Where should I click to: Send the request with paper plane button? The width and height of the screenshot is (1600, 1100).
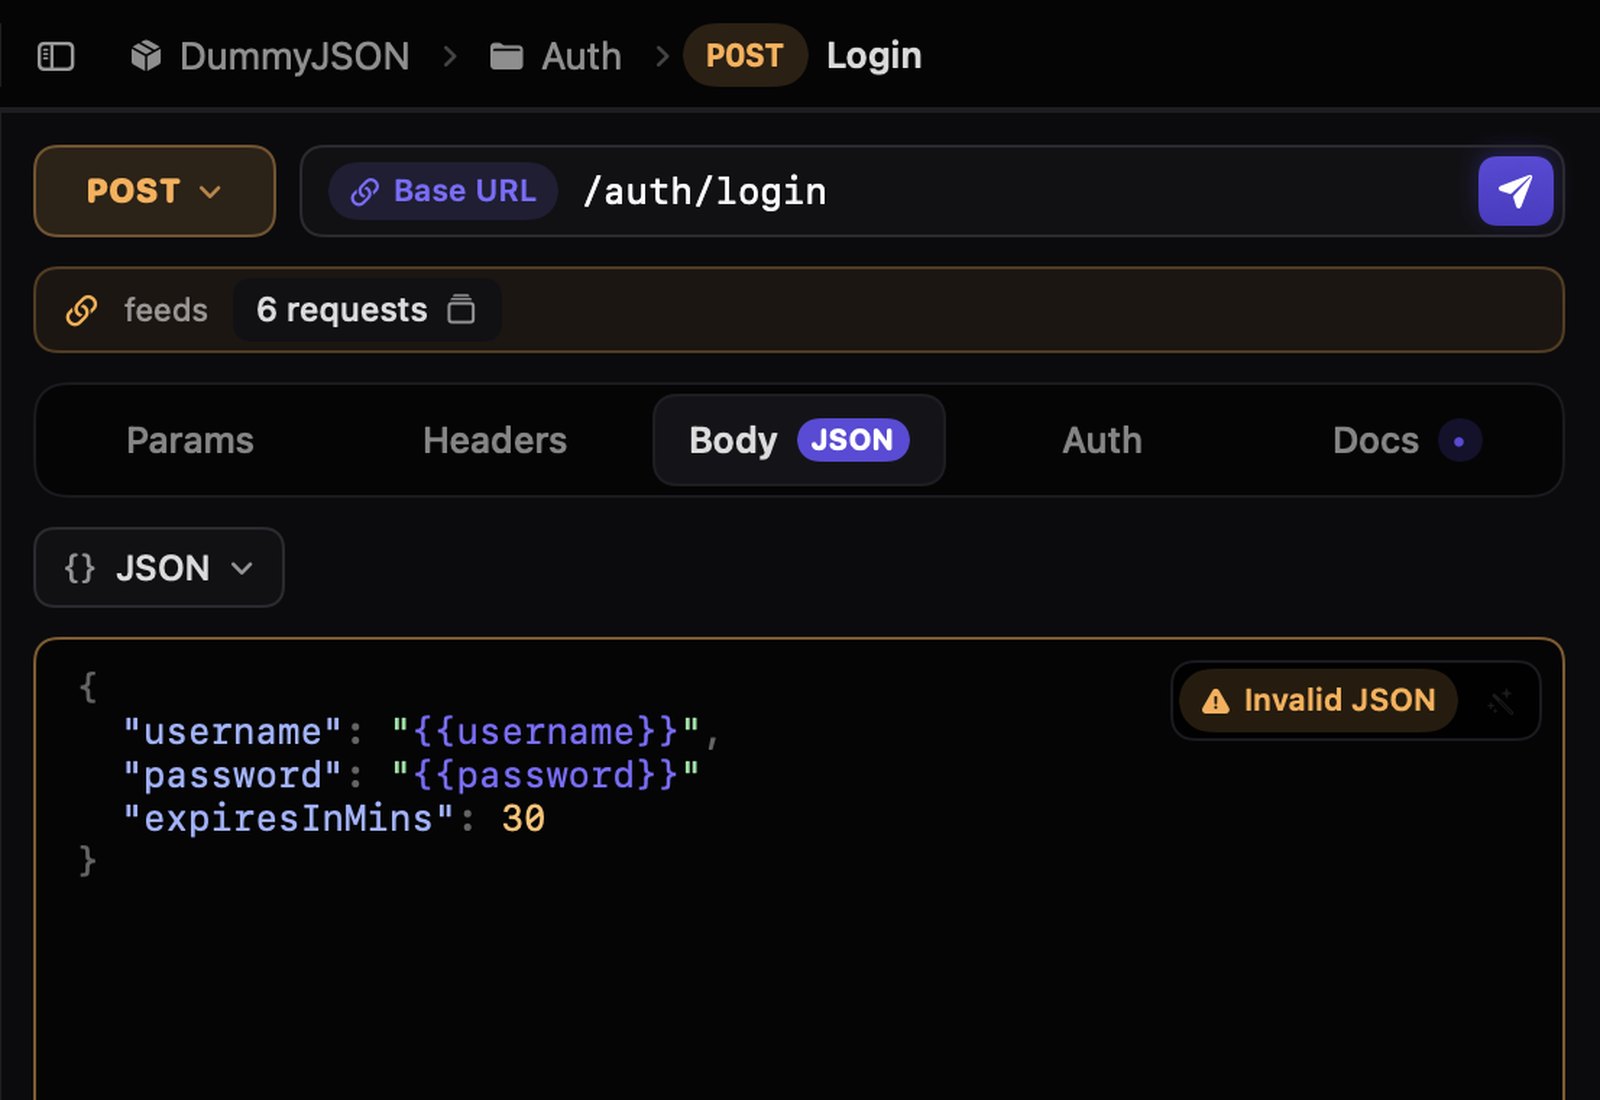coord(1515,191)
